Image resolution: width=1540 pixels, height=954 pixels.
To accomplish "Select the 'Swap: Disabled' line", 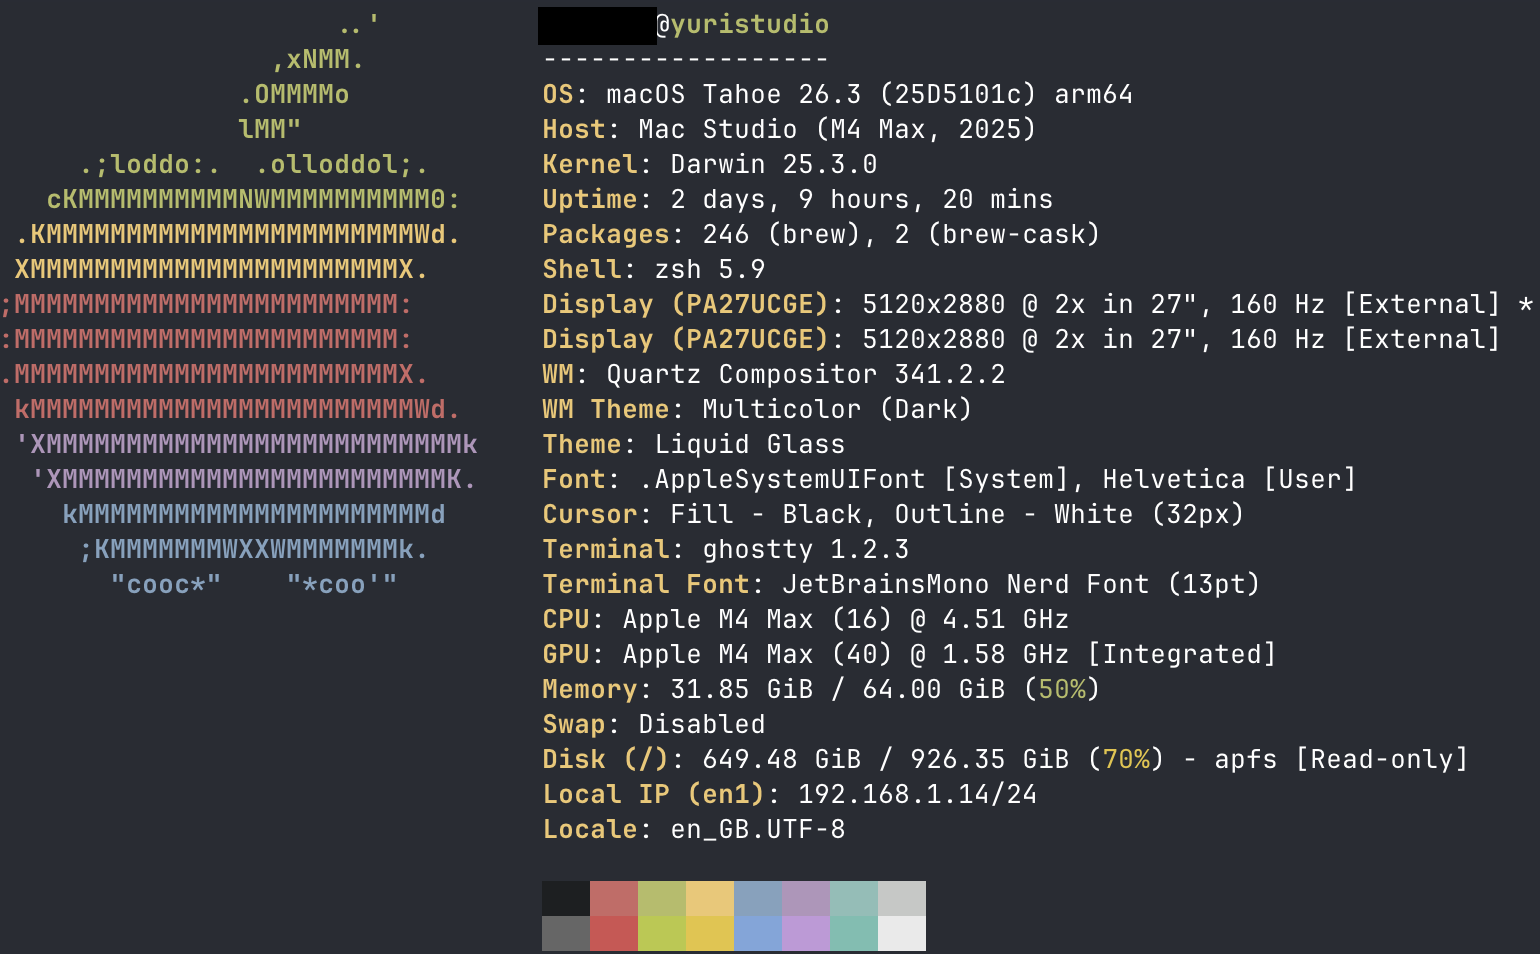I will (654, 724).
